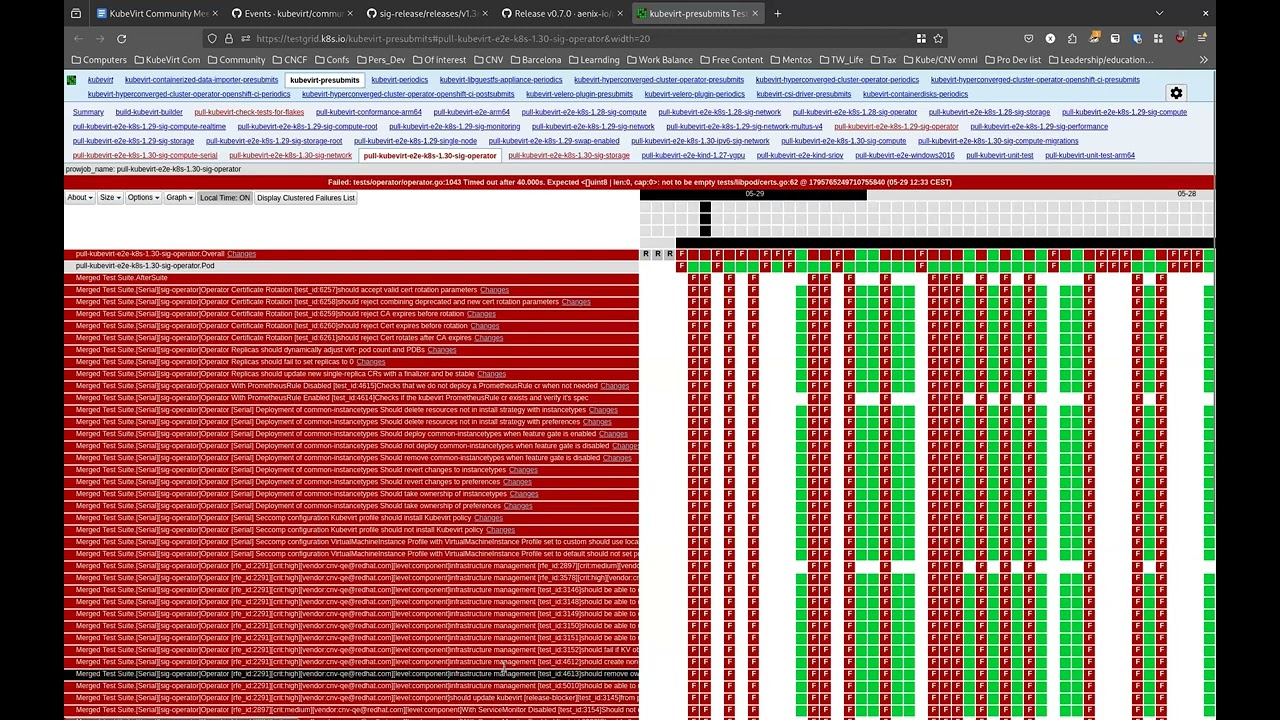
Task: Open the Learning bookmark folder
Action: click(592, 60)
